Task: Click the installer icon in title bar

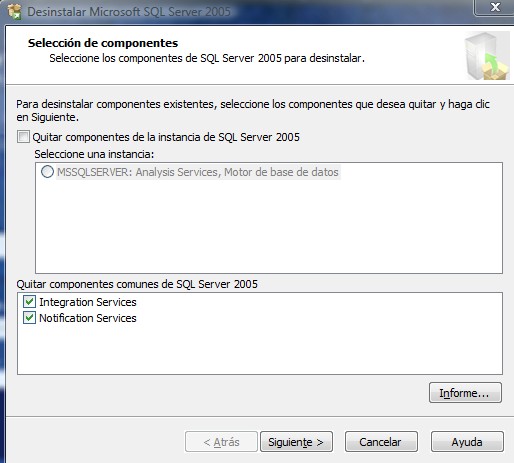Action: [x=15, y=12]
